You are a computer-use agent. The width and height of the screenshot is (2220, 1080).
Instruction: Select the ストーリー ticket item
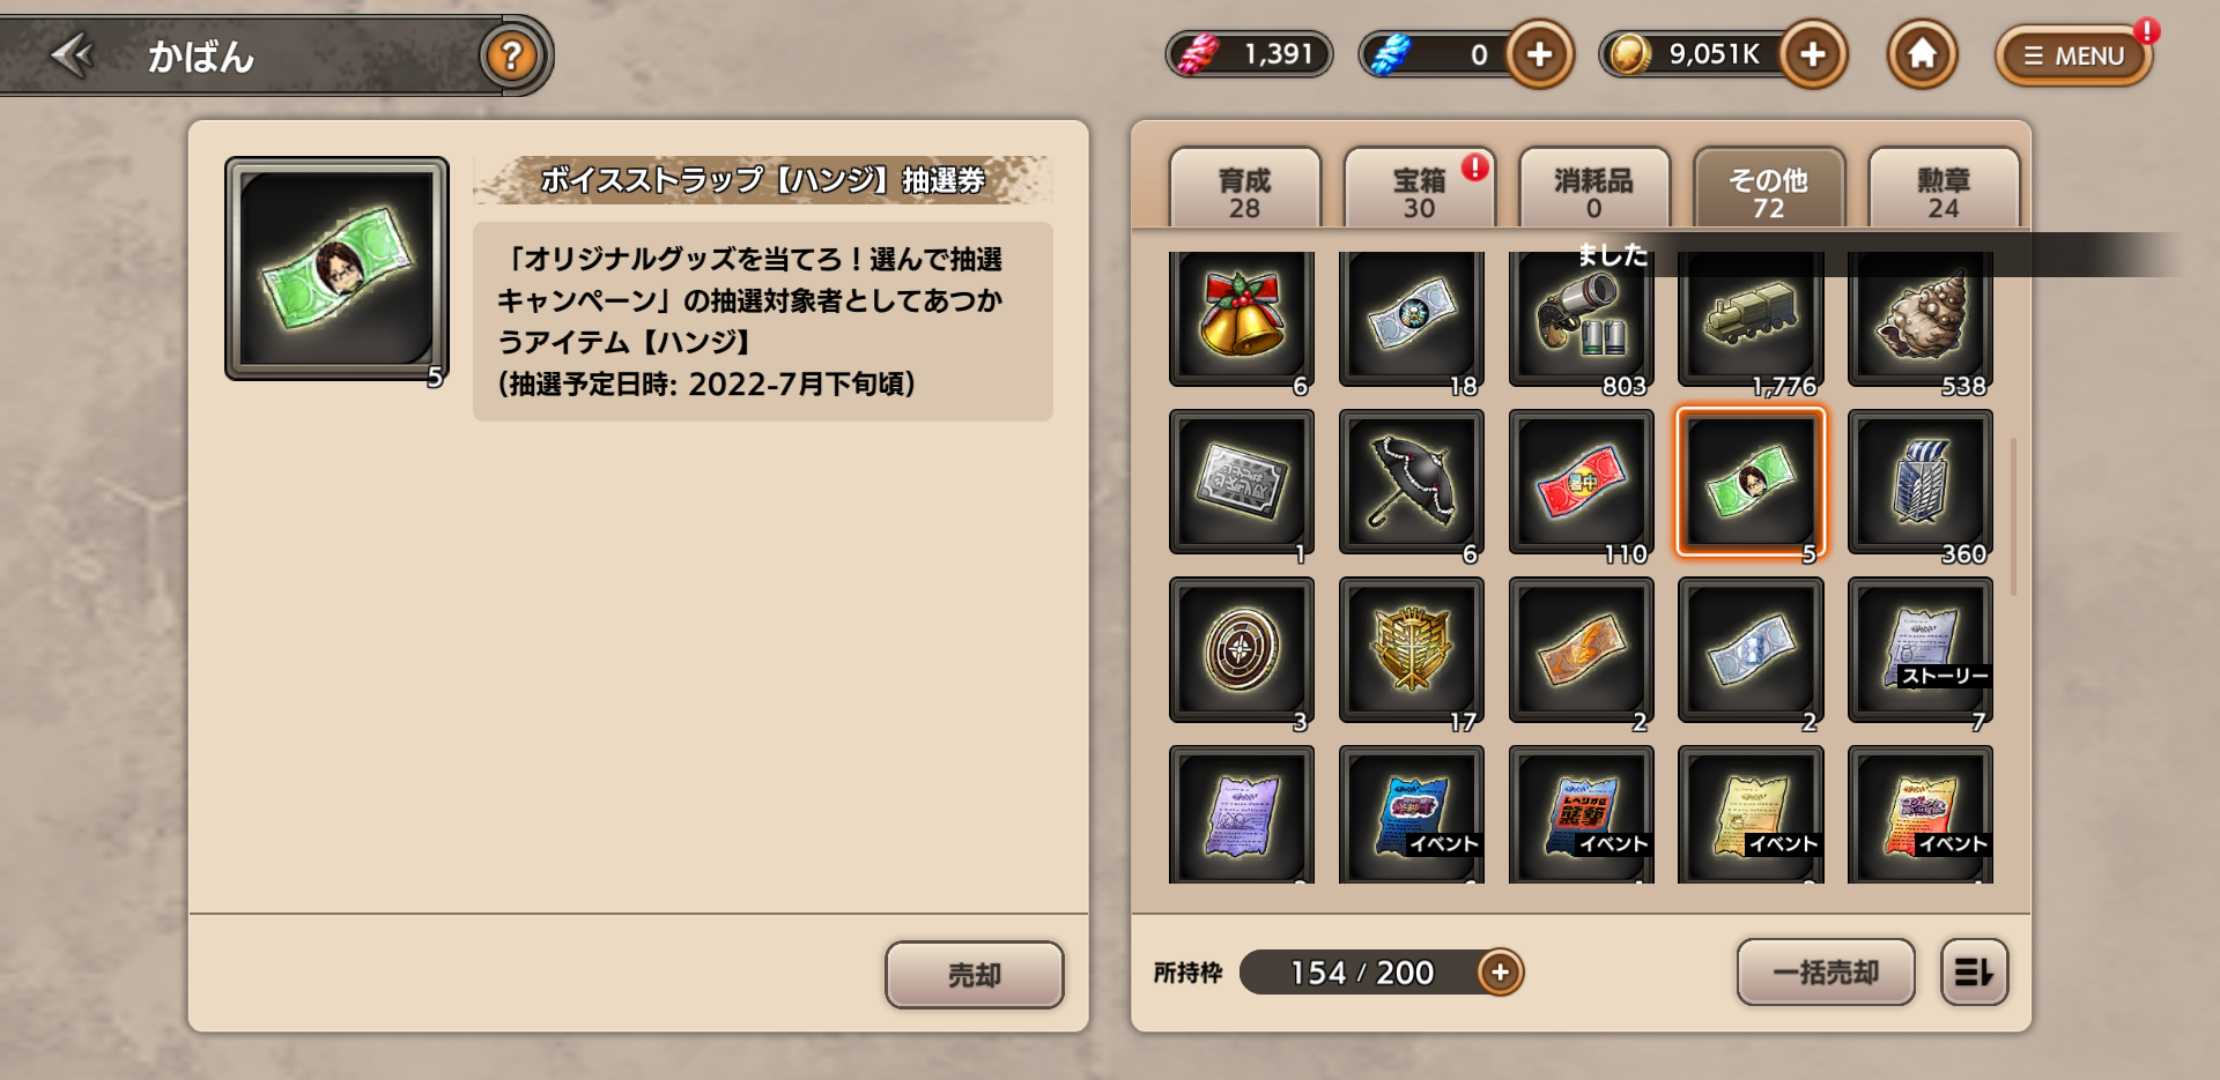click(x=1920, y=650)
